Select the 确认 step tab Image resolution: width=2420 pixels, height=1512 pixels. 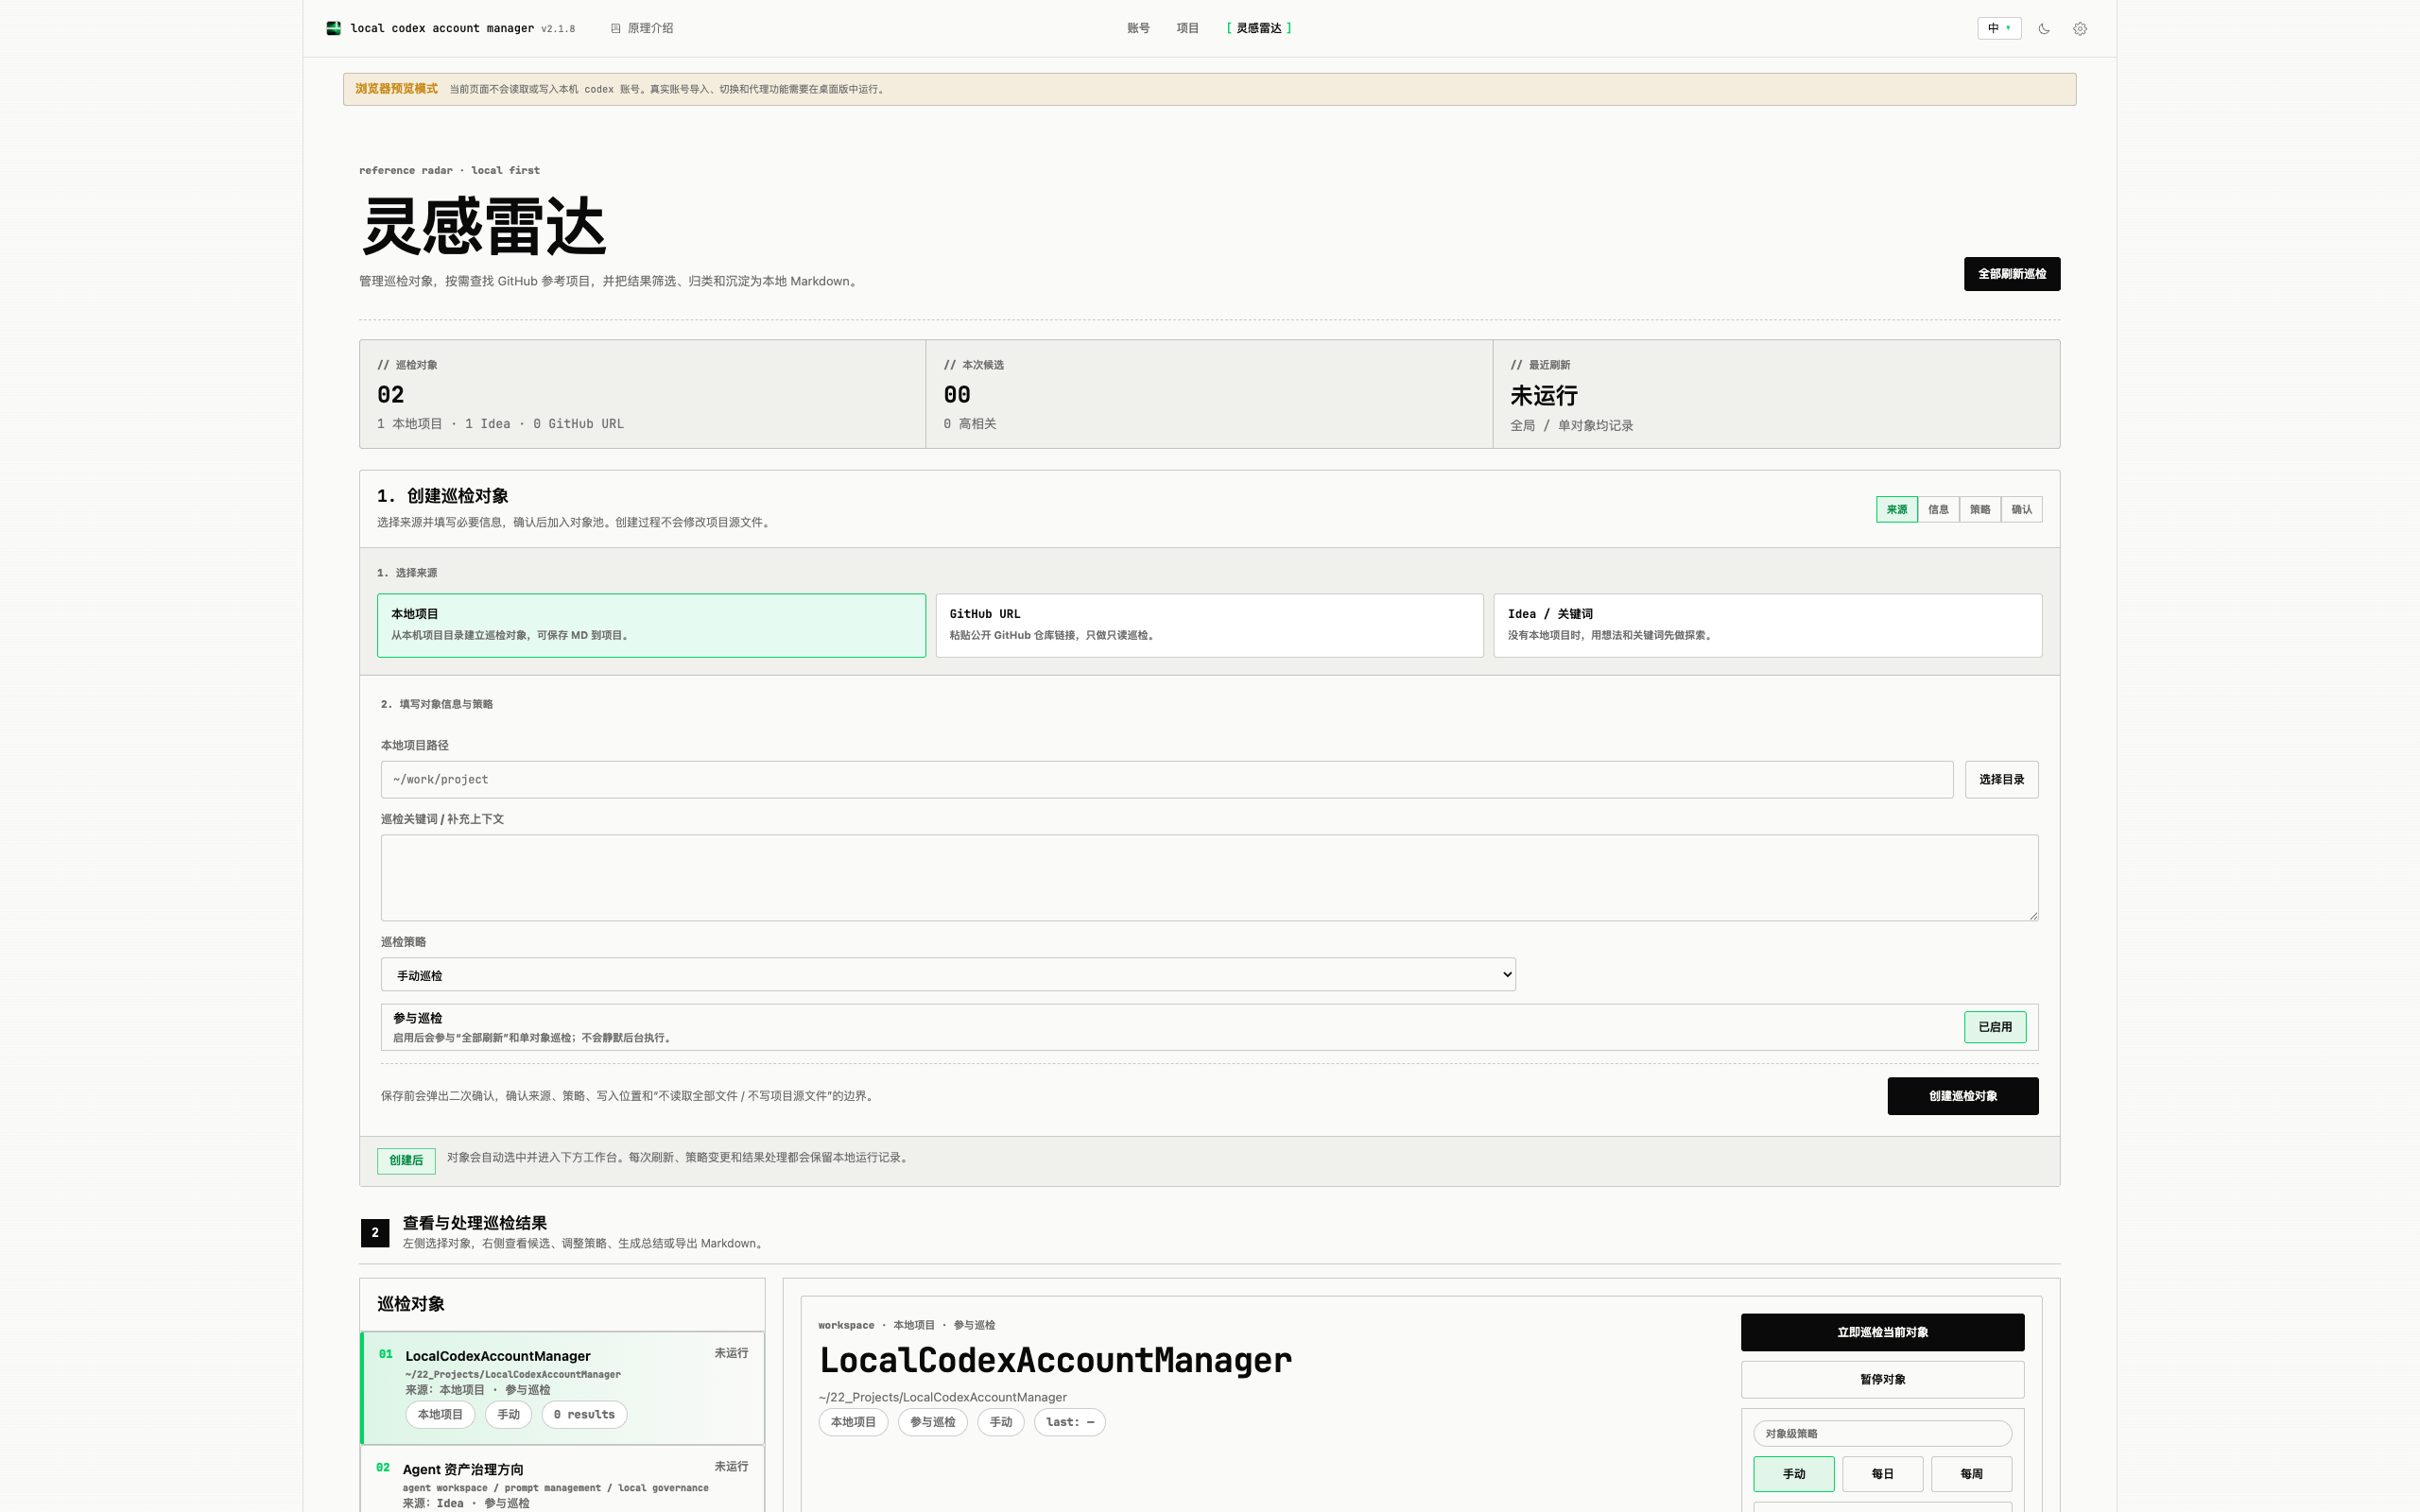click(x=2022, y=509)
